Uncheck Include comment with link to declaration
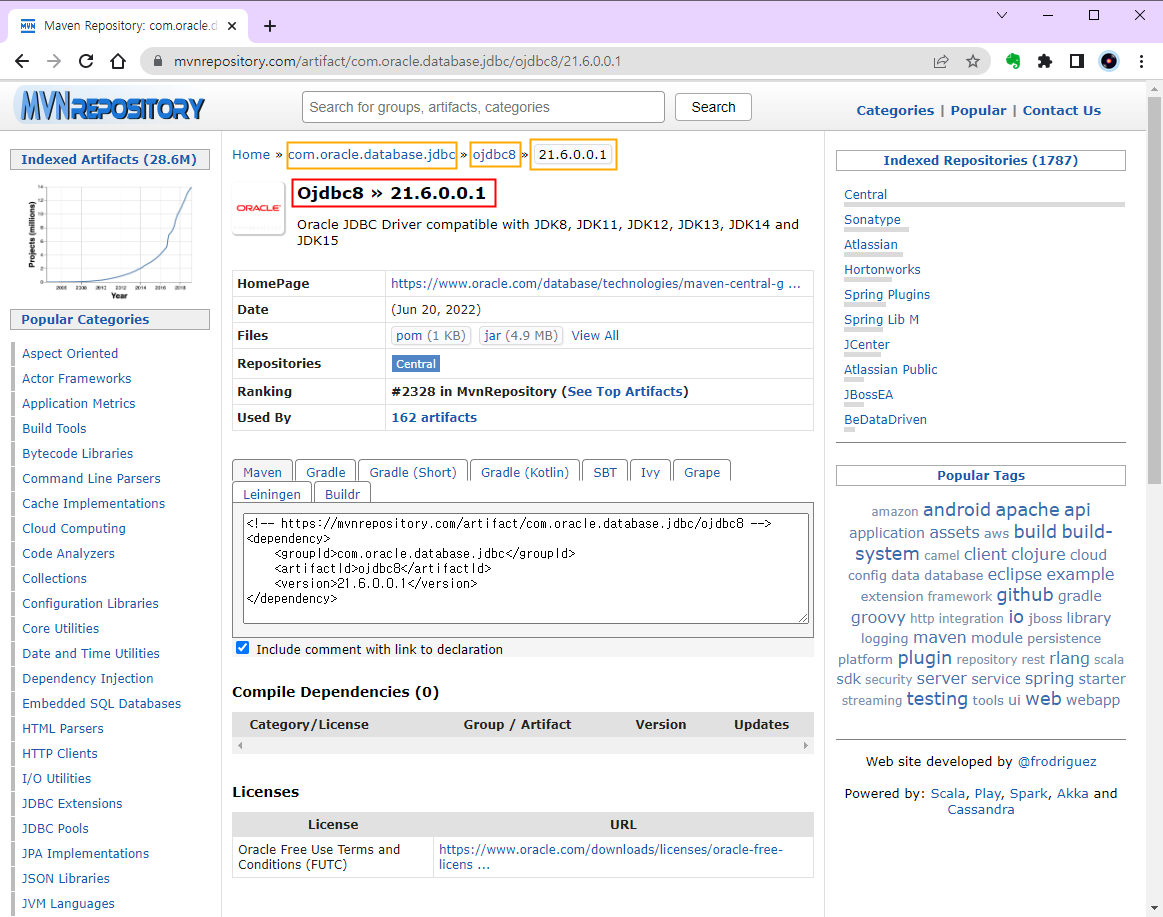 243,648
